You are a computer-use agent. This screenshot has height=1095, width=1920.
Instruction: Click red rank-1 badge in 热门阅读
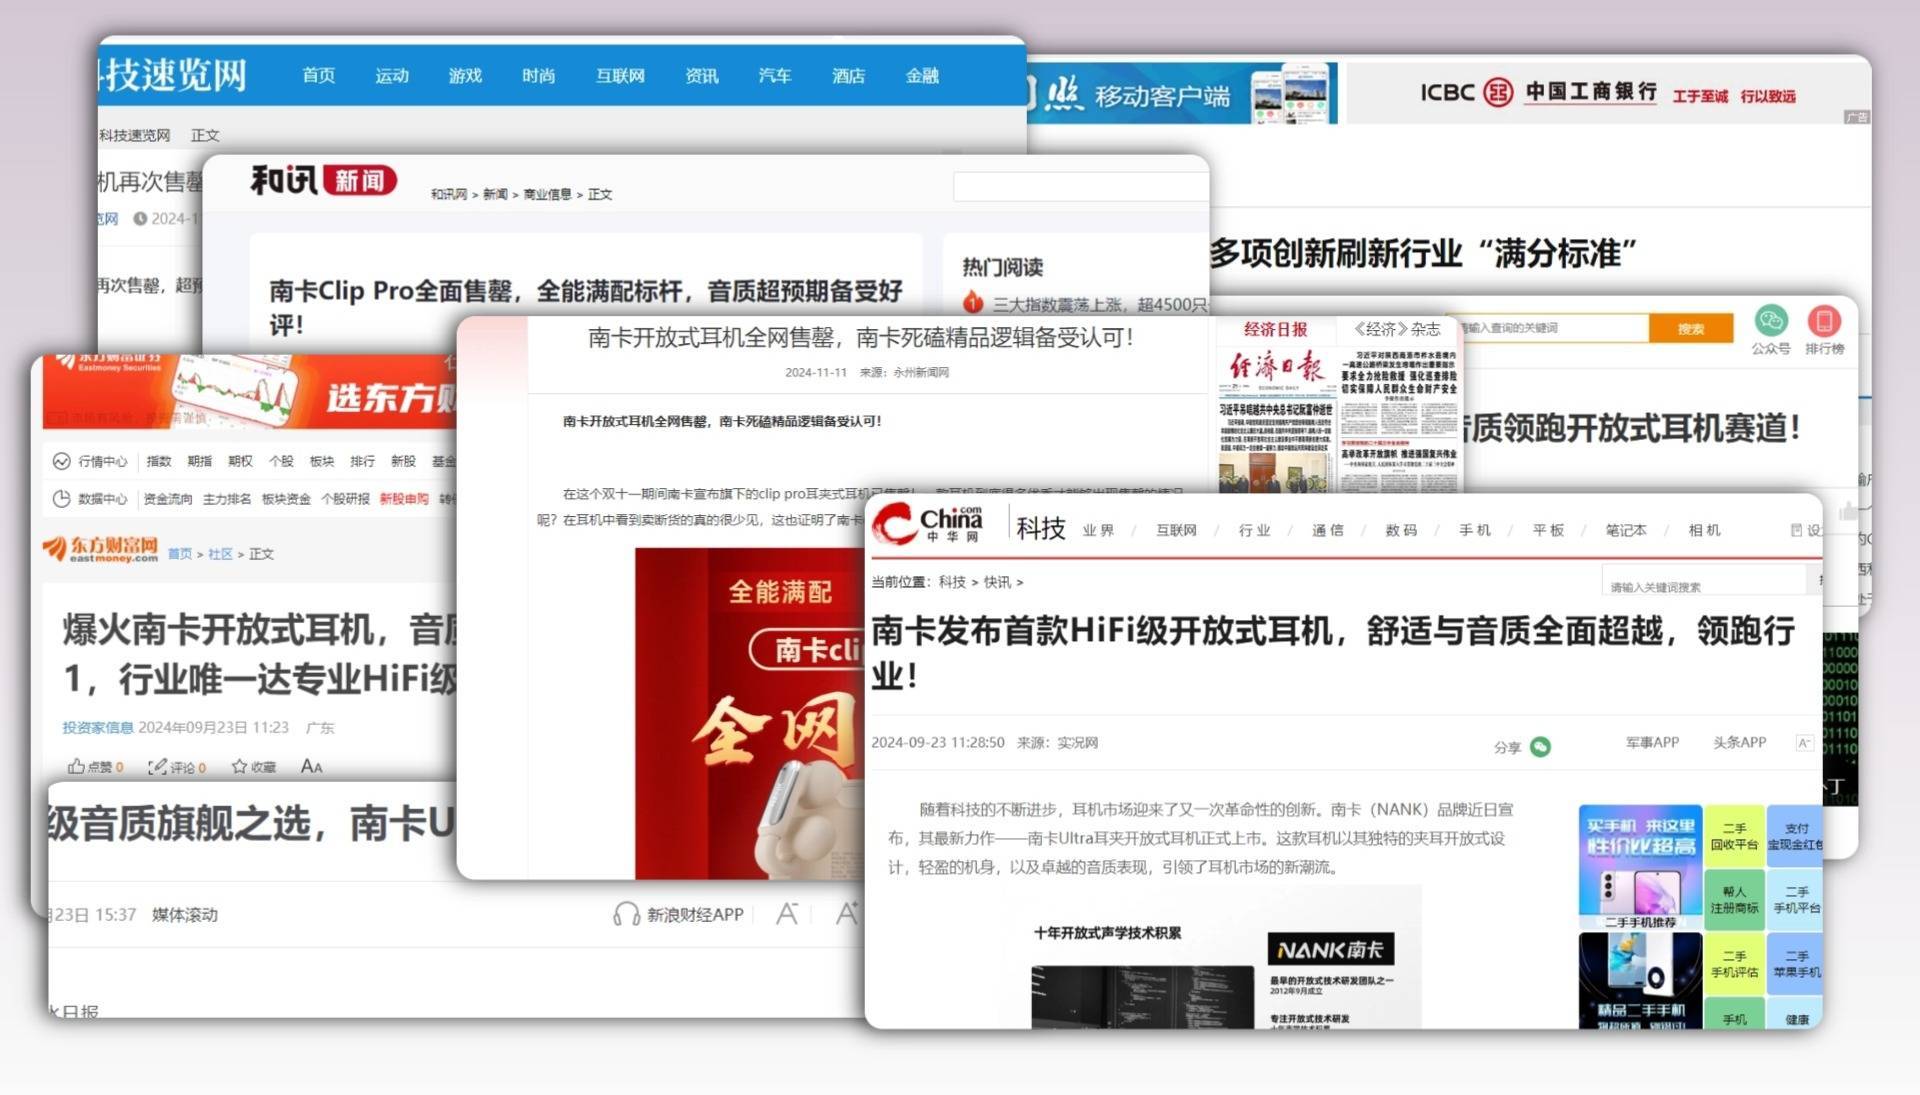972,302
